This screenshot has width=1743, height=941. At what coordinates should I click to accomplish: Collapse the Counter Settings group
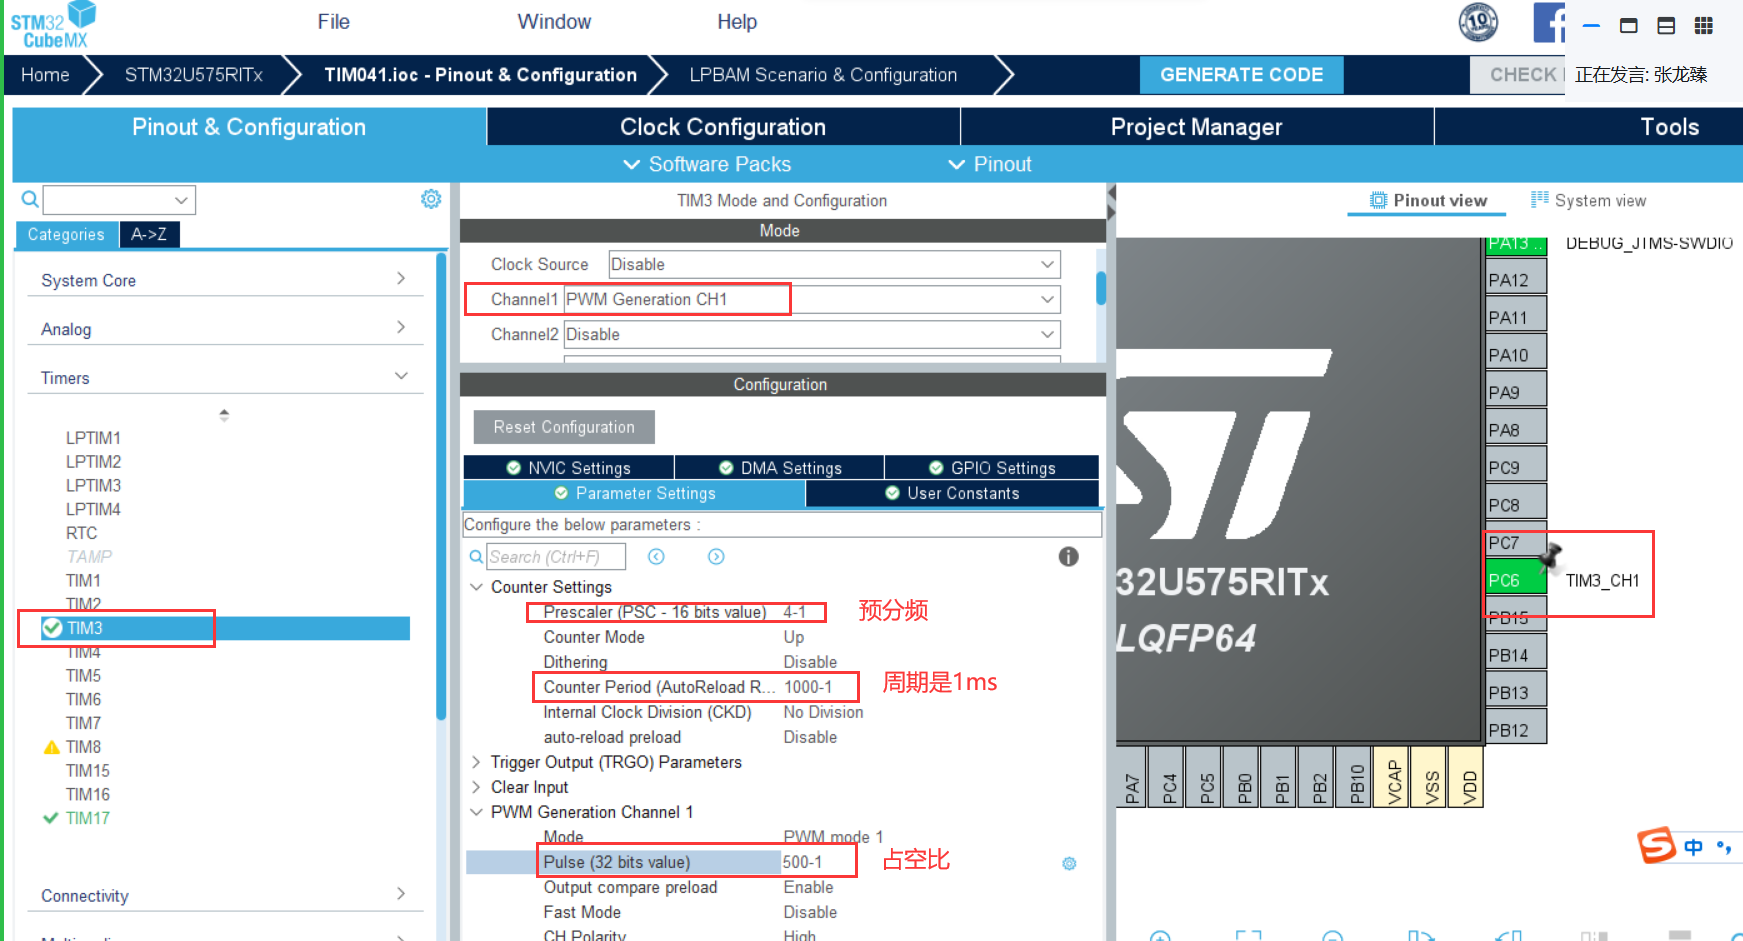(x=477, y=587)
